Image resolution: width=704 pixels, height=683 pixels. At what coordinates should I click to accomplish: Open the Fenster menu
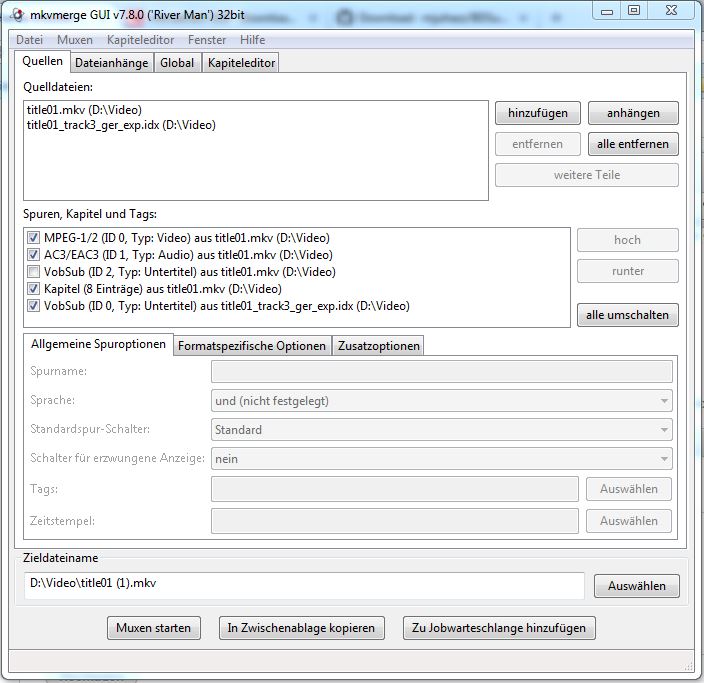click(207, 40)
